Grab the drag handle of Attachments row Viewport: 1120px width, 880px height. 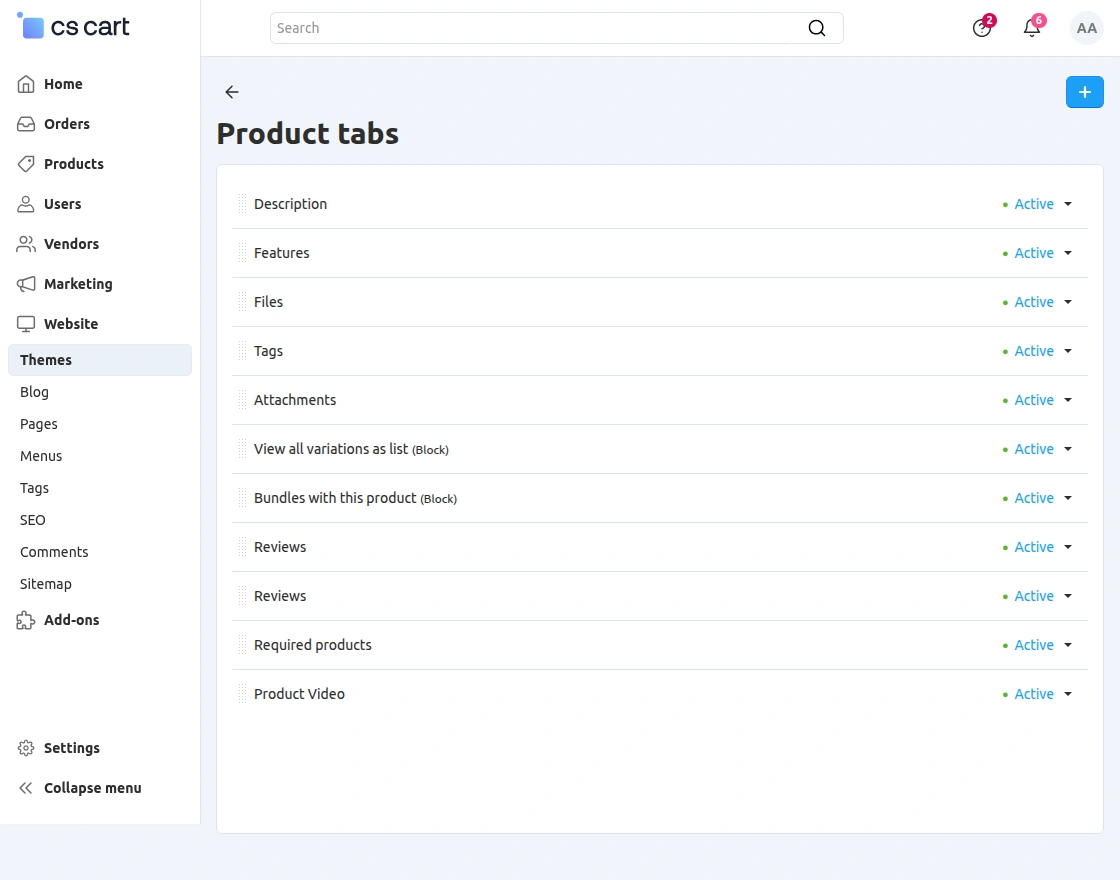point(242,400)
